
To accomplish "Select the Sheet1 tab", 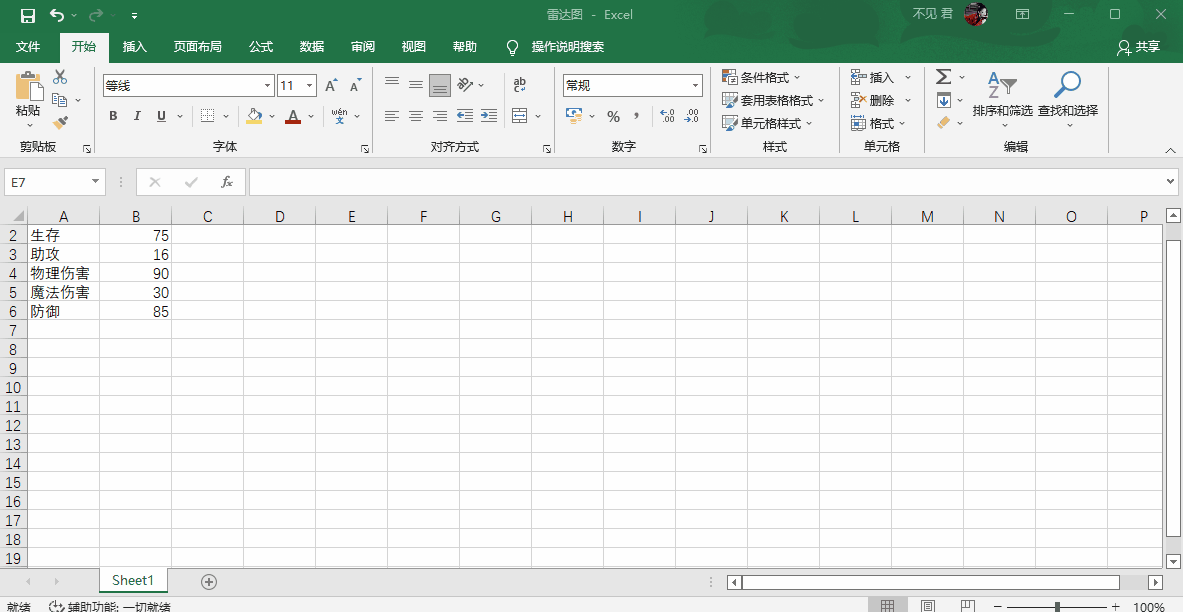I will (x=133, y=580).
